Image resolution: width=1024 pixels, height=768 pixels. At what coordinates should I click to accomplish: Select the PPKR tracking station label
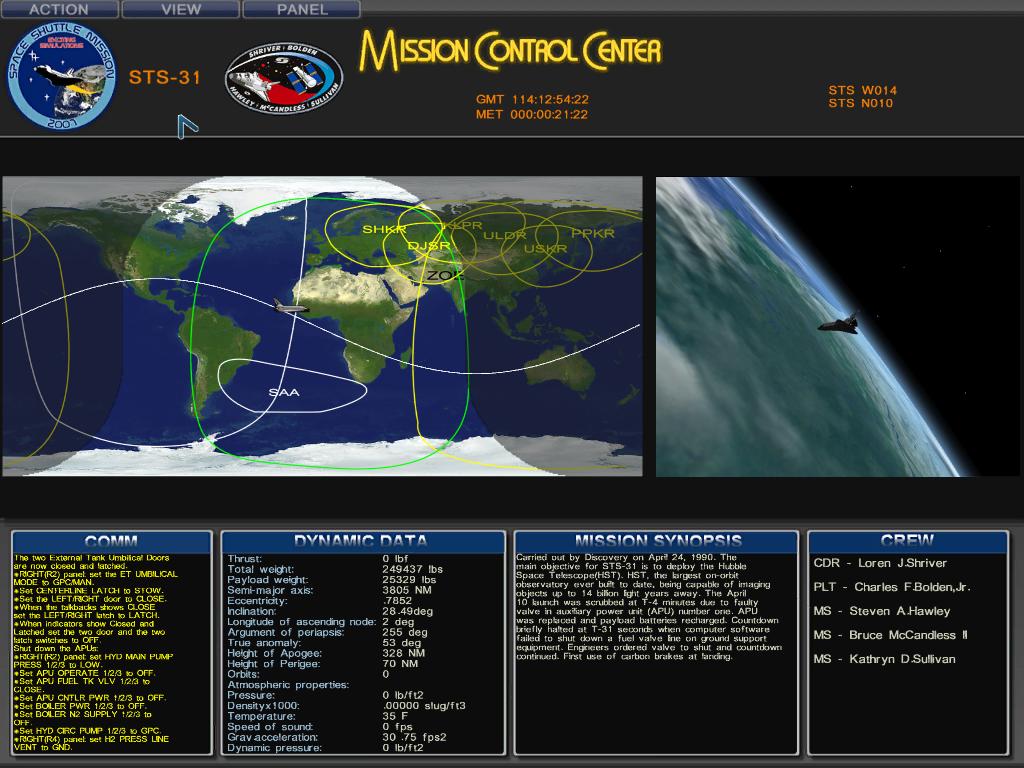pyautogui.click(x=592, y=233)
